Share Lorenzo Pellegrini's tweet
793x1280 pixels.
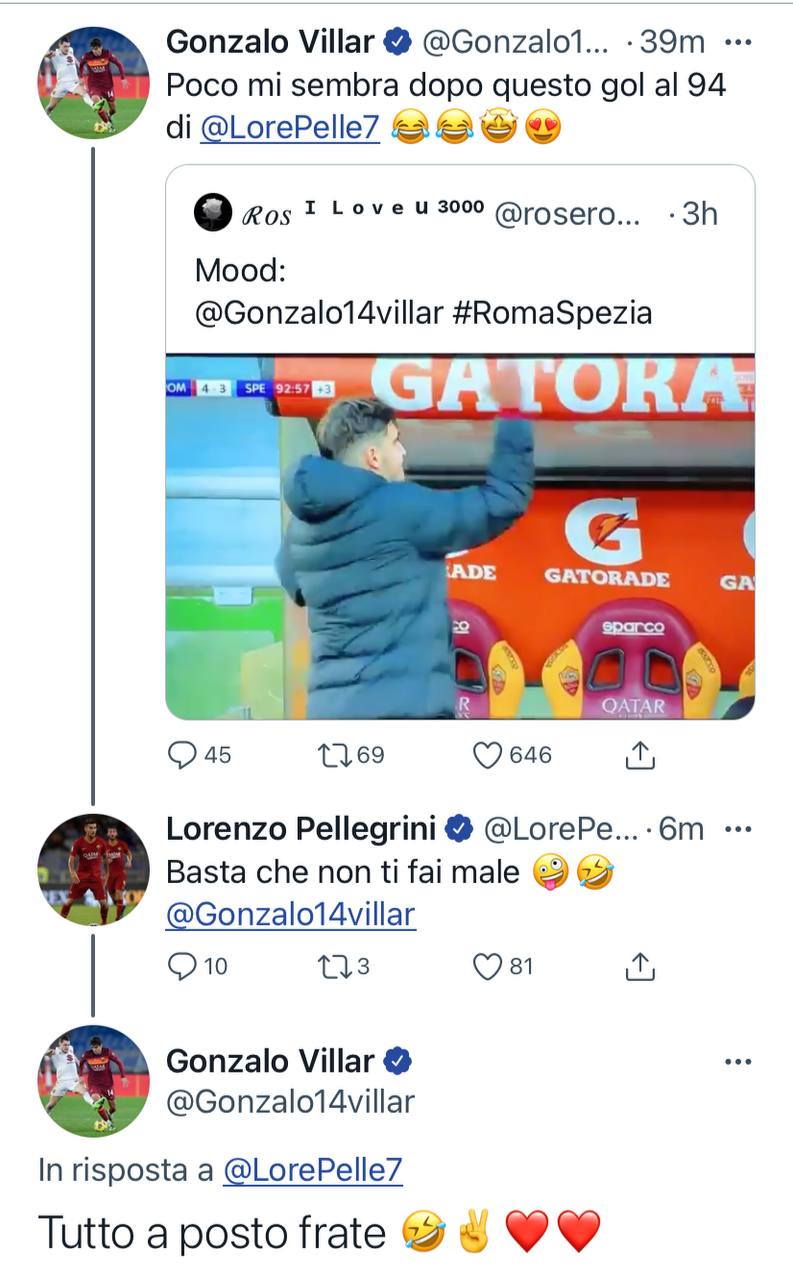(x=640, y=966)
